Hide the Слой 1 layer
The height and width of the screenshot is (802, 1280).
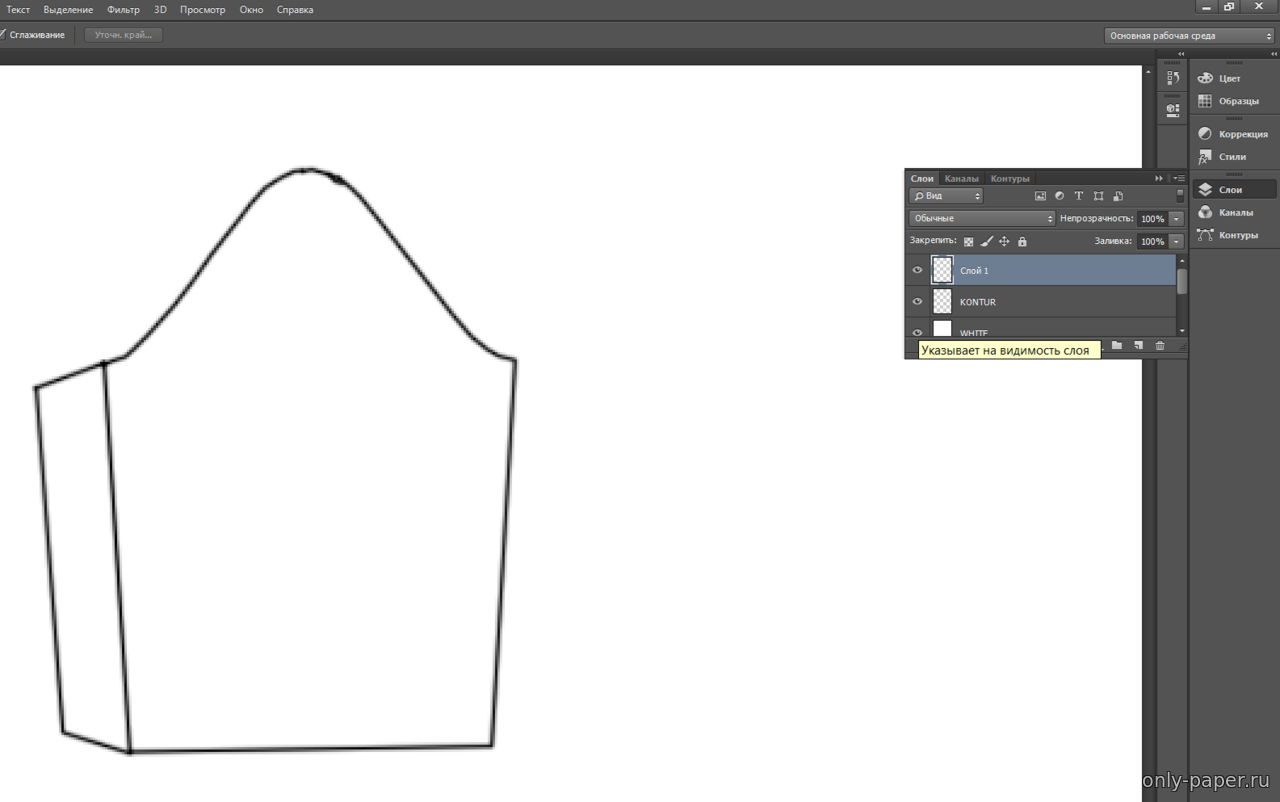click(x=917, y=270)
